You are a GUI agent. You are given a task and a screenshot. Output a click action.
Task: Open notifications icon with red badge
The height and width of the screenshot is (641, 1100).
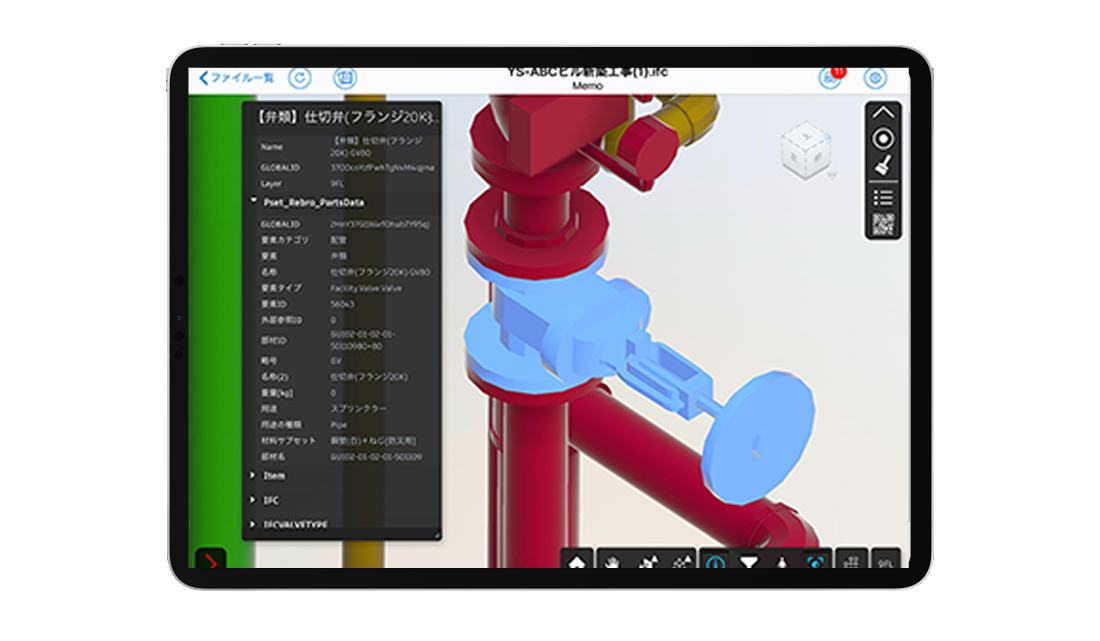830,78
